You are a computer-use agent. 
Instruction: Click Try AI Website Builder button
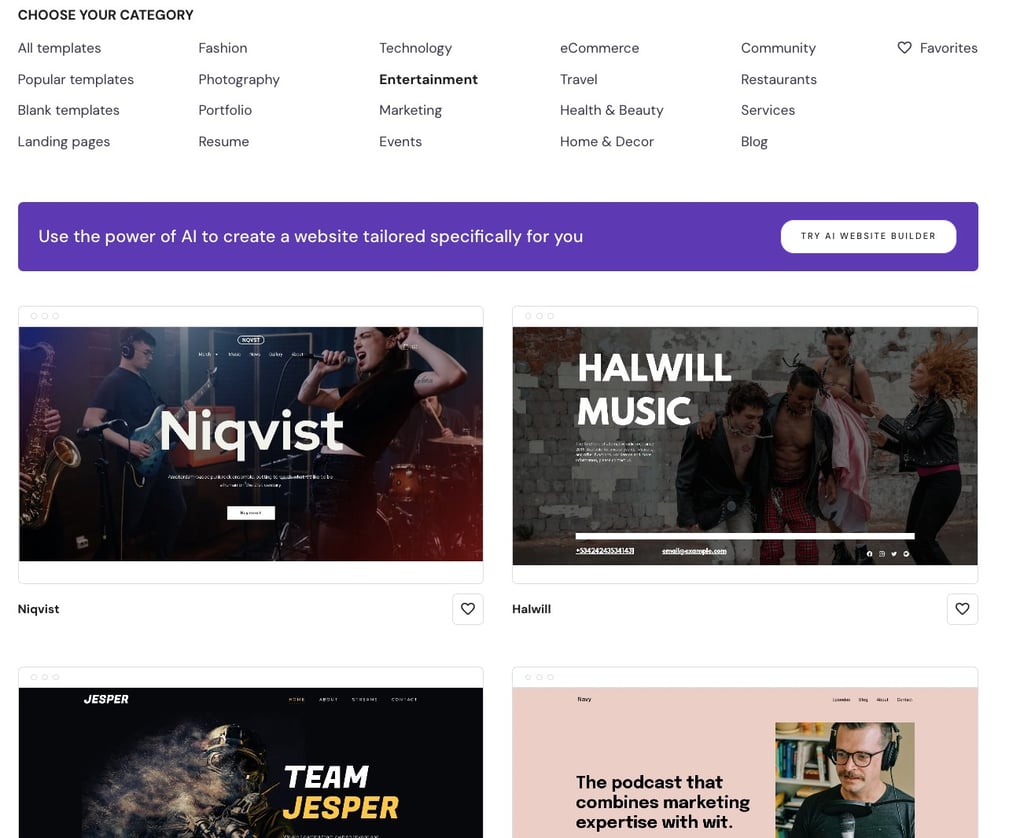(x=868, y=236)
